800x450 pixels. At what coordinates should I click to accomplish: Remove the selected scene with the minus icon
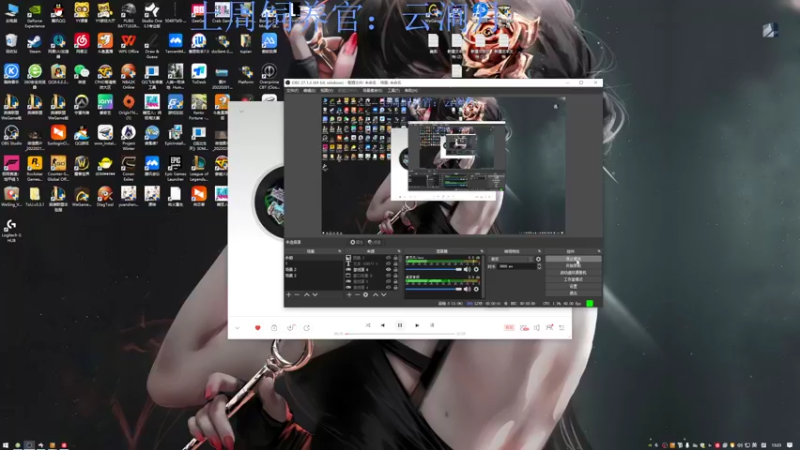pos(296,295)
